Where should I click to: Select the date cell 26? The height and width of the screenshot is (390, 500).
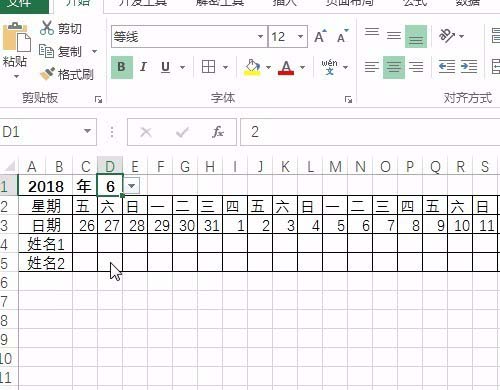[x=85, y=225]
